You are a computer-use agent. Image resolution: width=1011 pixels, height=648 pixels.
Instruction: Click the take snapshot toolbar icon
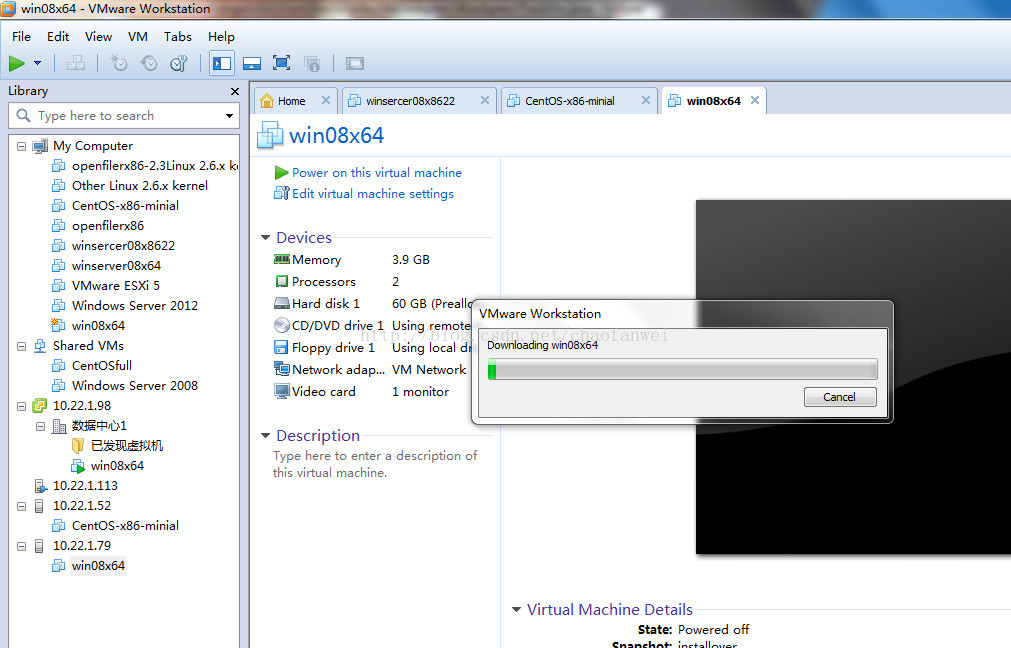pos(119,63)
